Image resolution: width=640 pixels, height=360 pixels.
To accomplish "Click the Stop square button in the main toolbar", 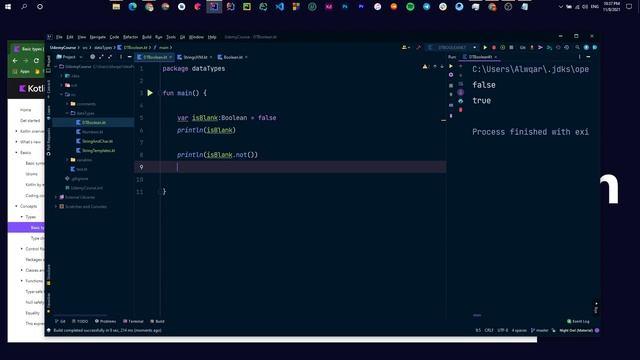I will [x=511, y=48].
